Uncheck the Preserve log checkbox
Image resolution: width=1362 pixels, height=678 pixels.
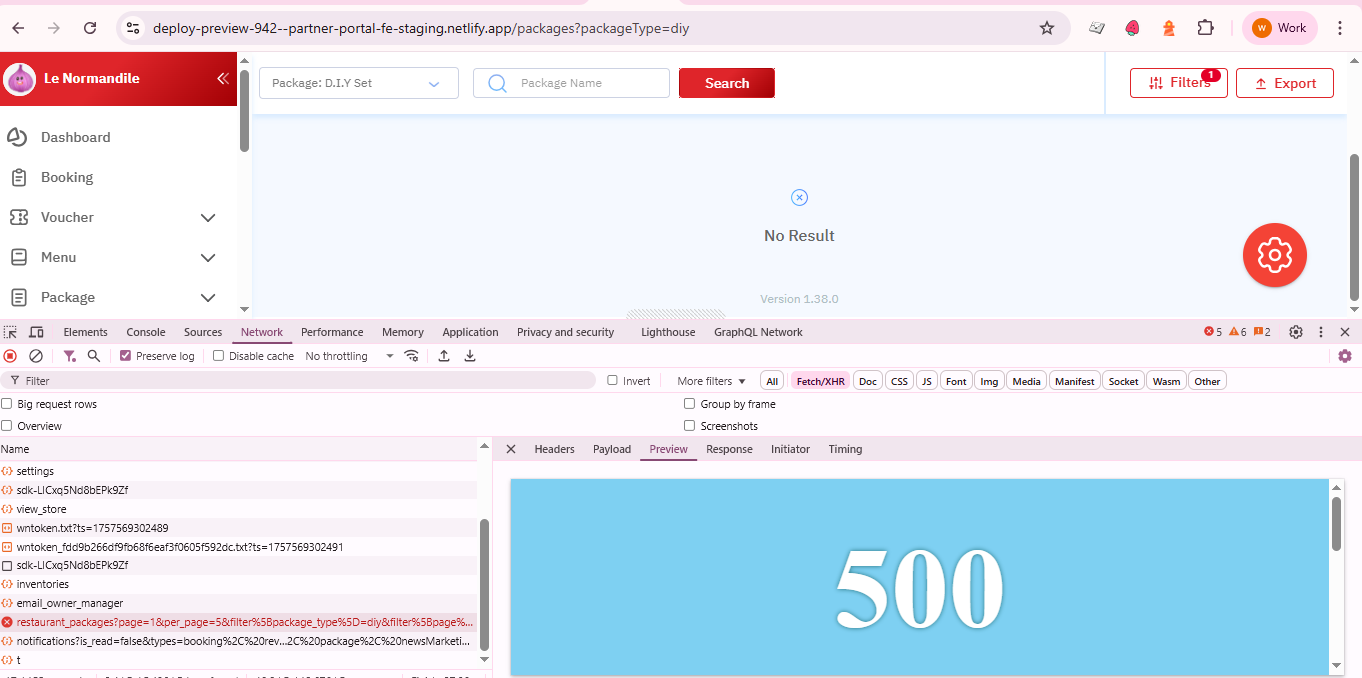click(x=125, y=356)
